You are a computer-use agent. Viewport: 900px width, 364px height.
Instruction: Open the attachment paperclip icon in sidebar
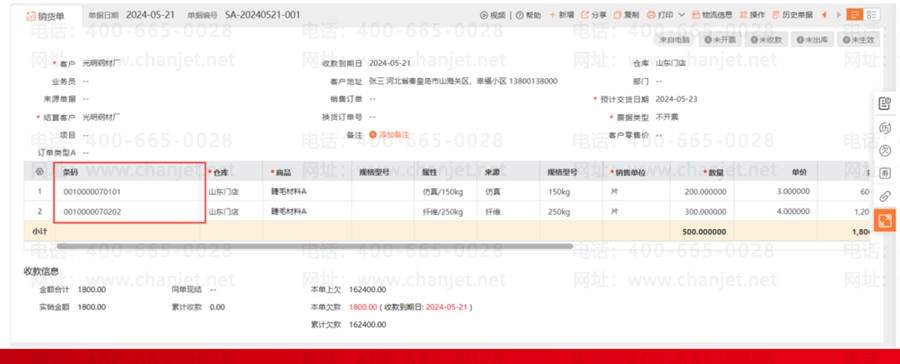[885, 196]
